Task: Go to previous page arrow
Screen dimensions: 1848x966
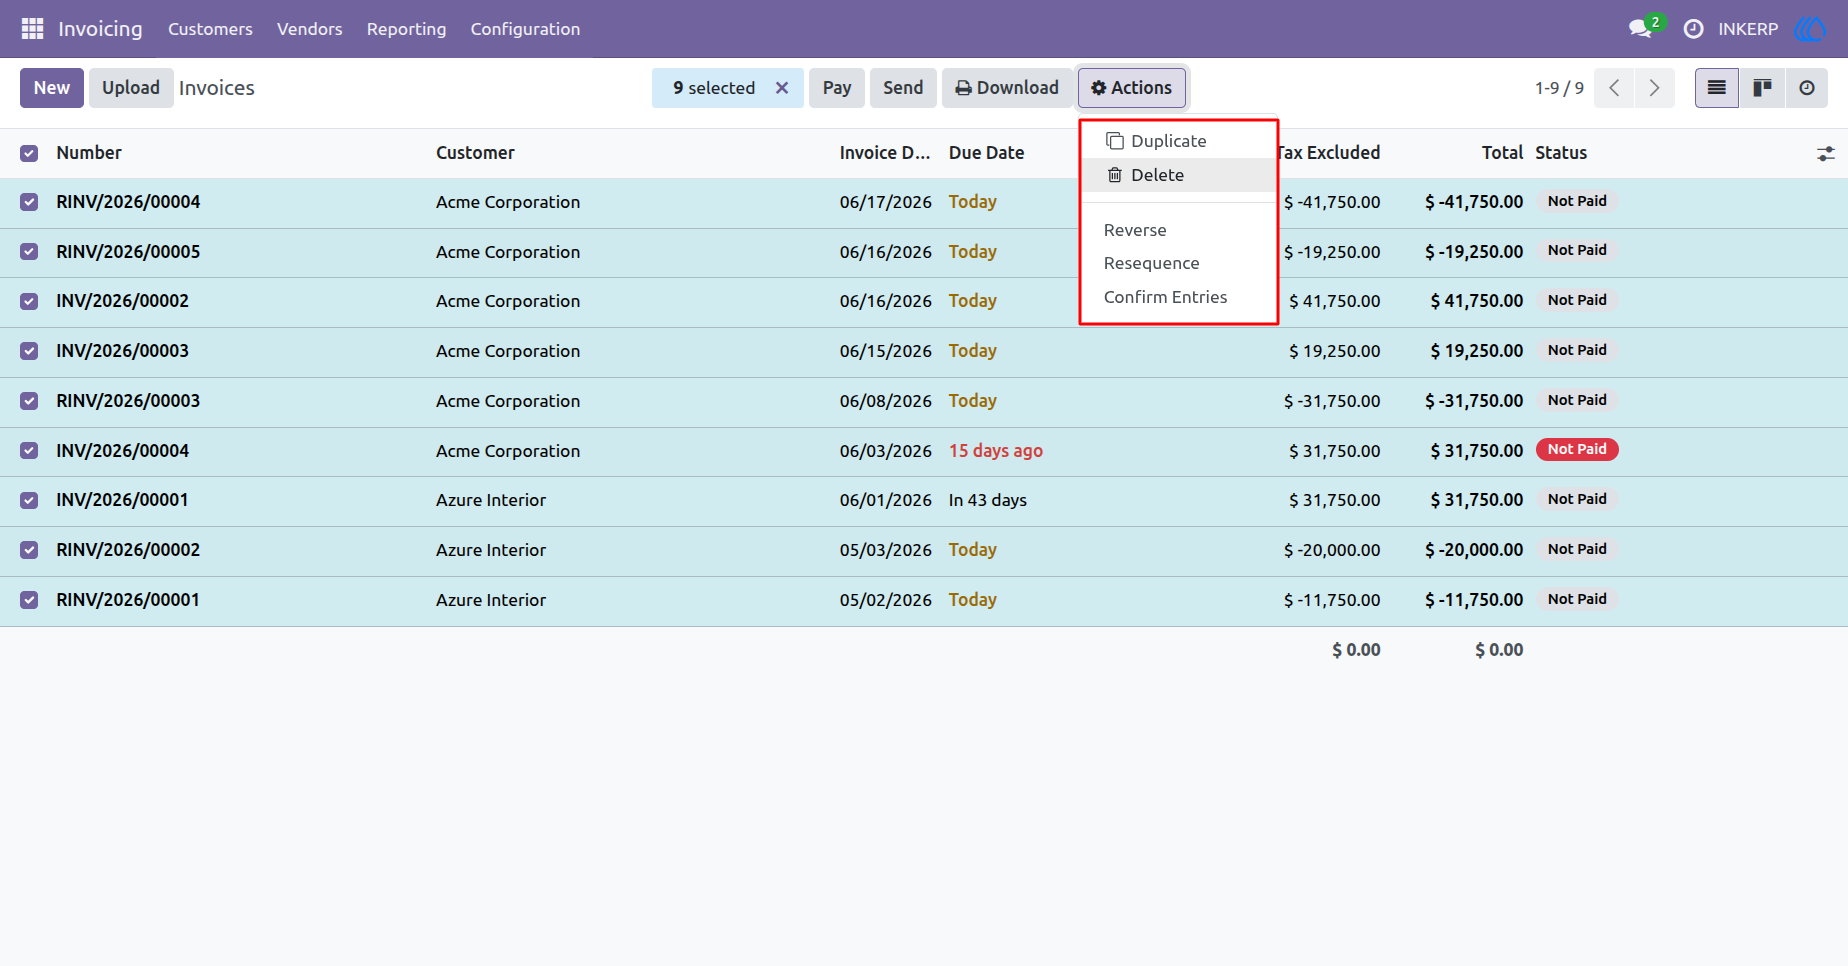Action: 1614,88
